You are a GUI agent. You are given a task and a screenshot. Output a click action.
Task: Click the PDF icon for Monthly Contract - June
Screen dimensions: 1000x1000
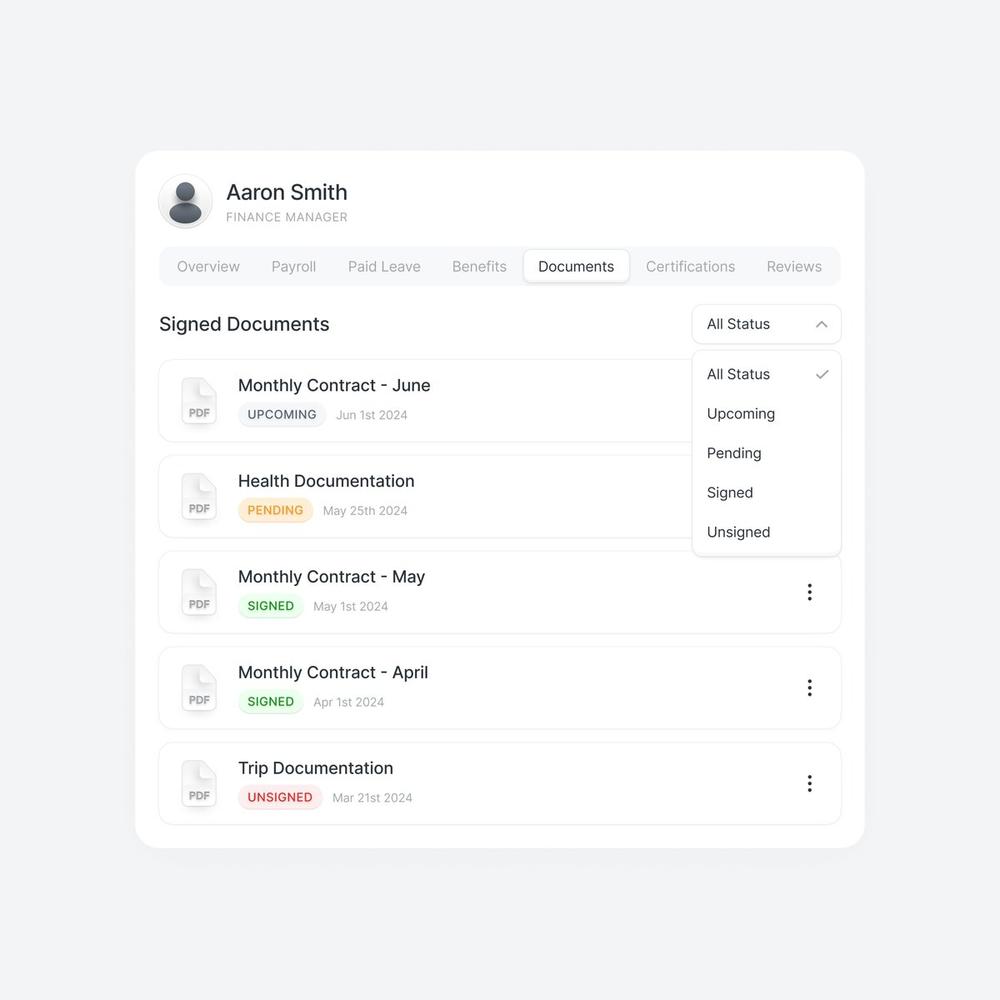(x=199, y=401)
